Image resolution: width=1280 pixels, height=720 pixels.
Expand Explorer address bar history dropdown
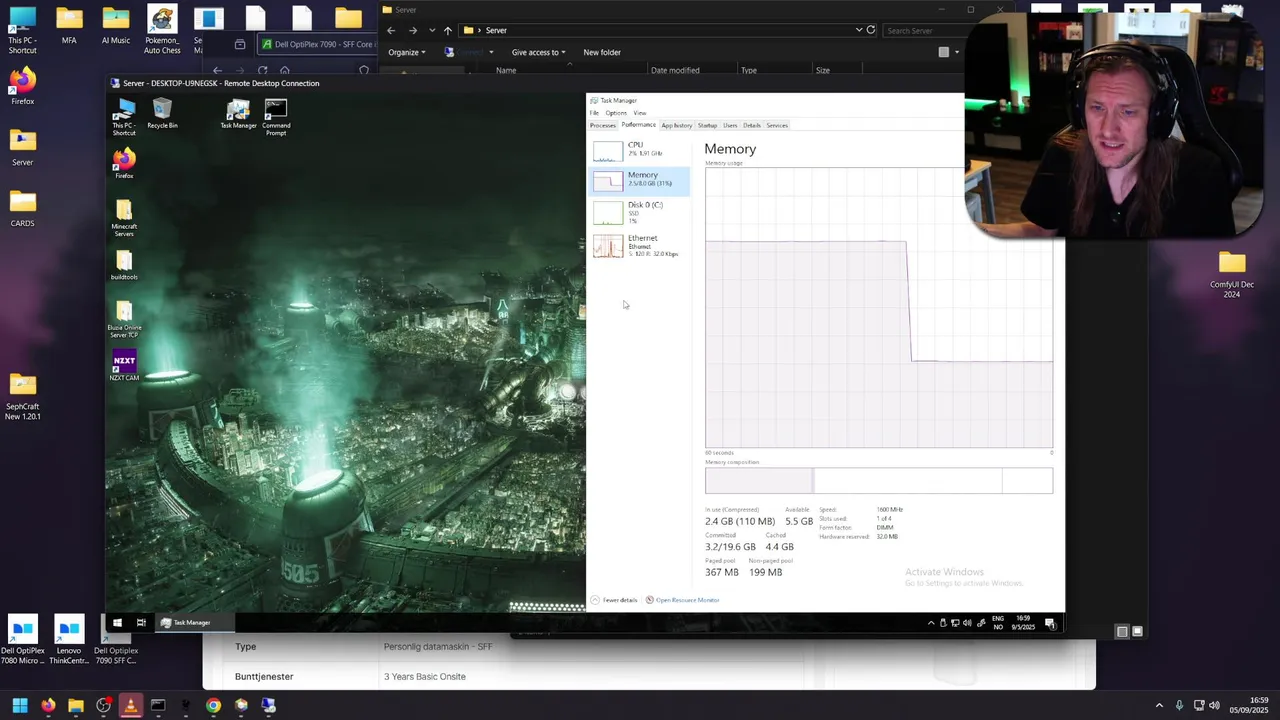pyautogui.click(x=858, y=30)
